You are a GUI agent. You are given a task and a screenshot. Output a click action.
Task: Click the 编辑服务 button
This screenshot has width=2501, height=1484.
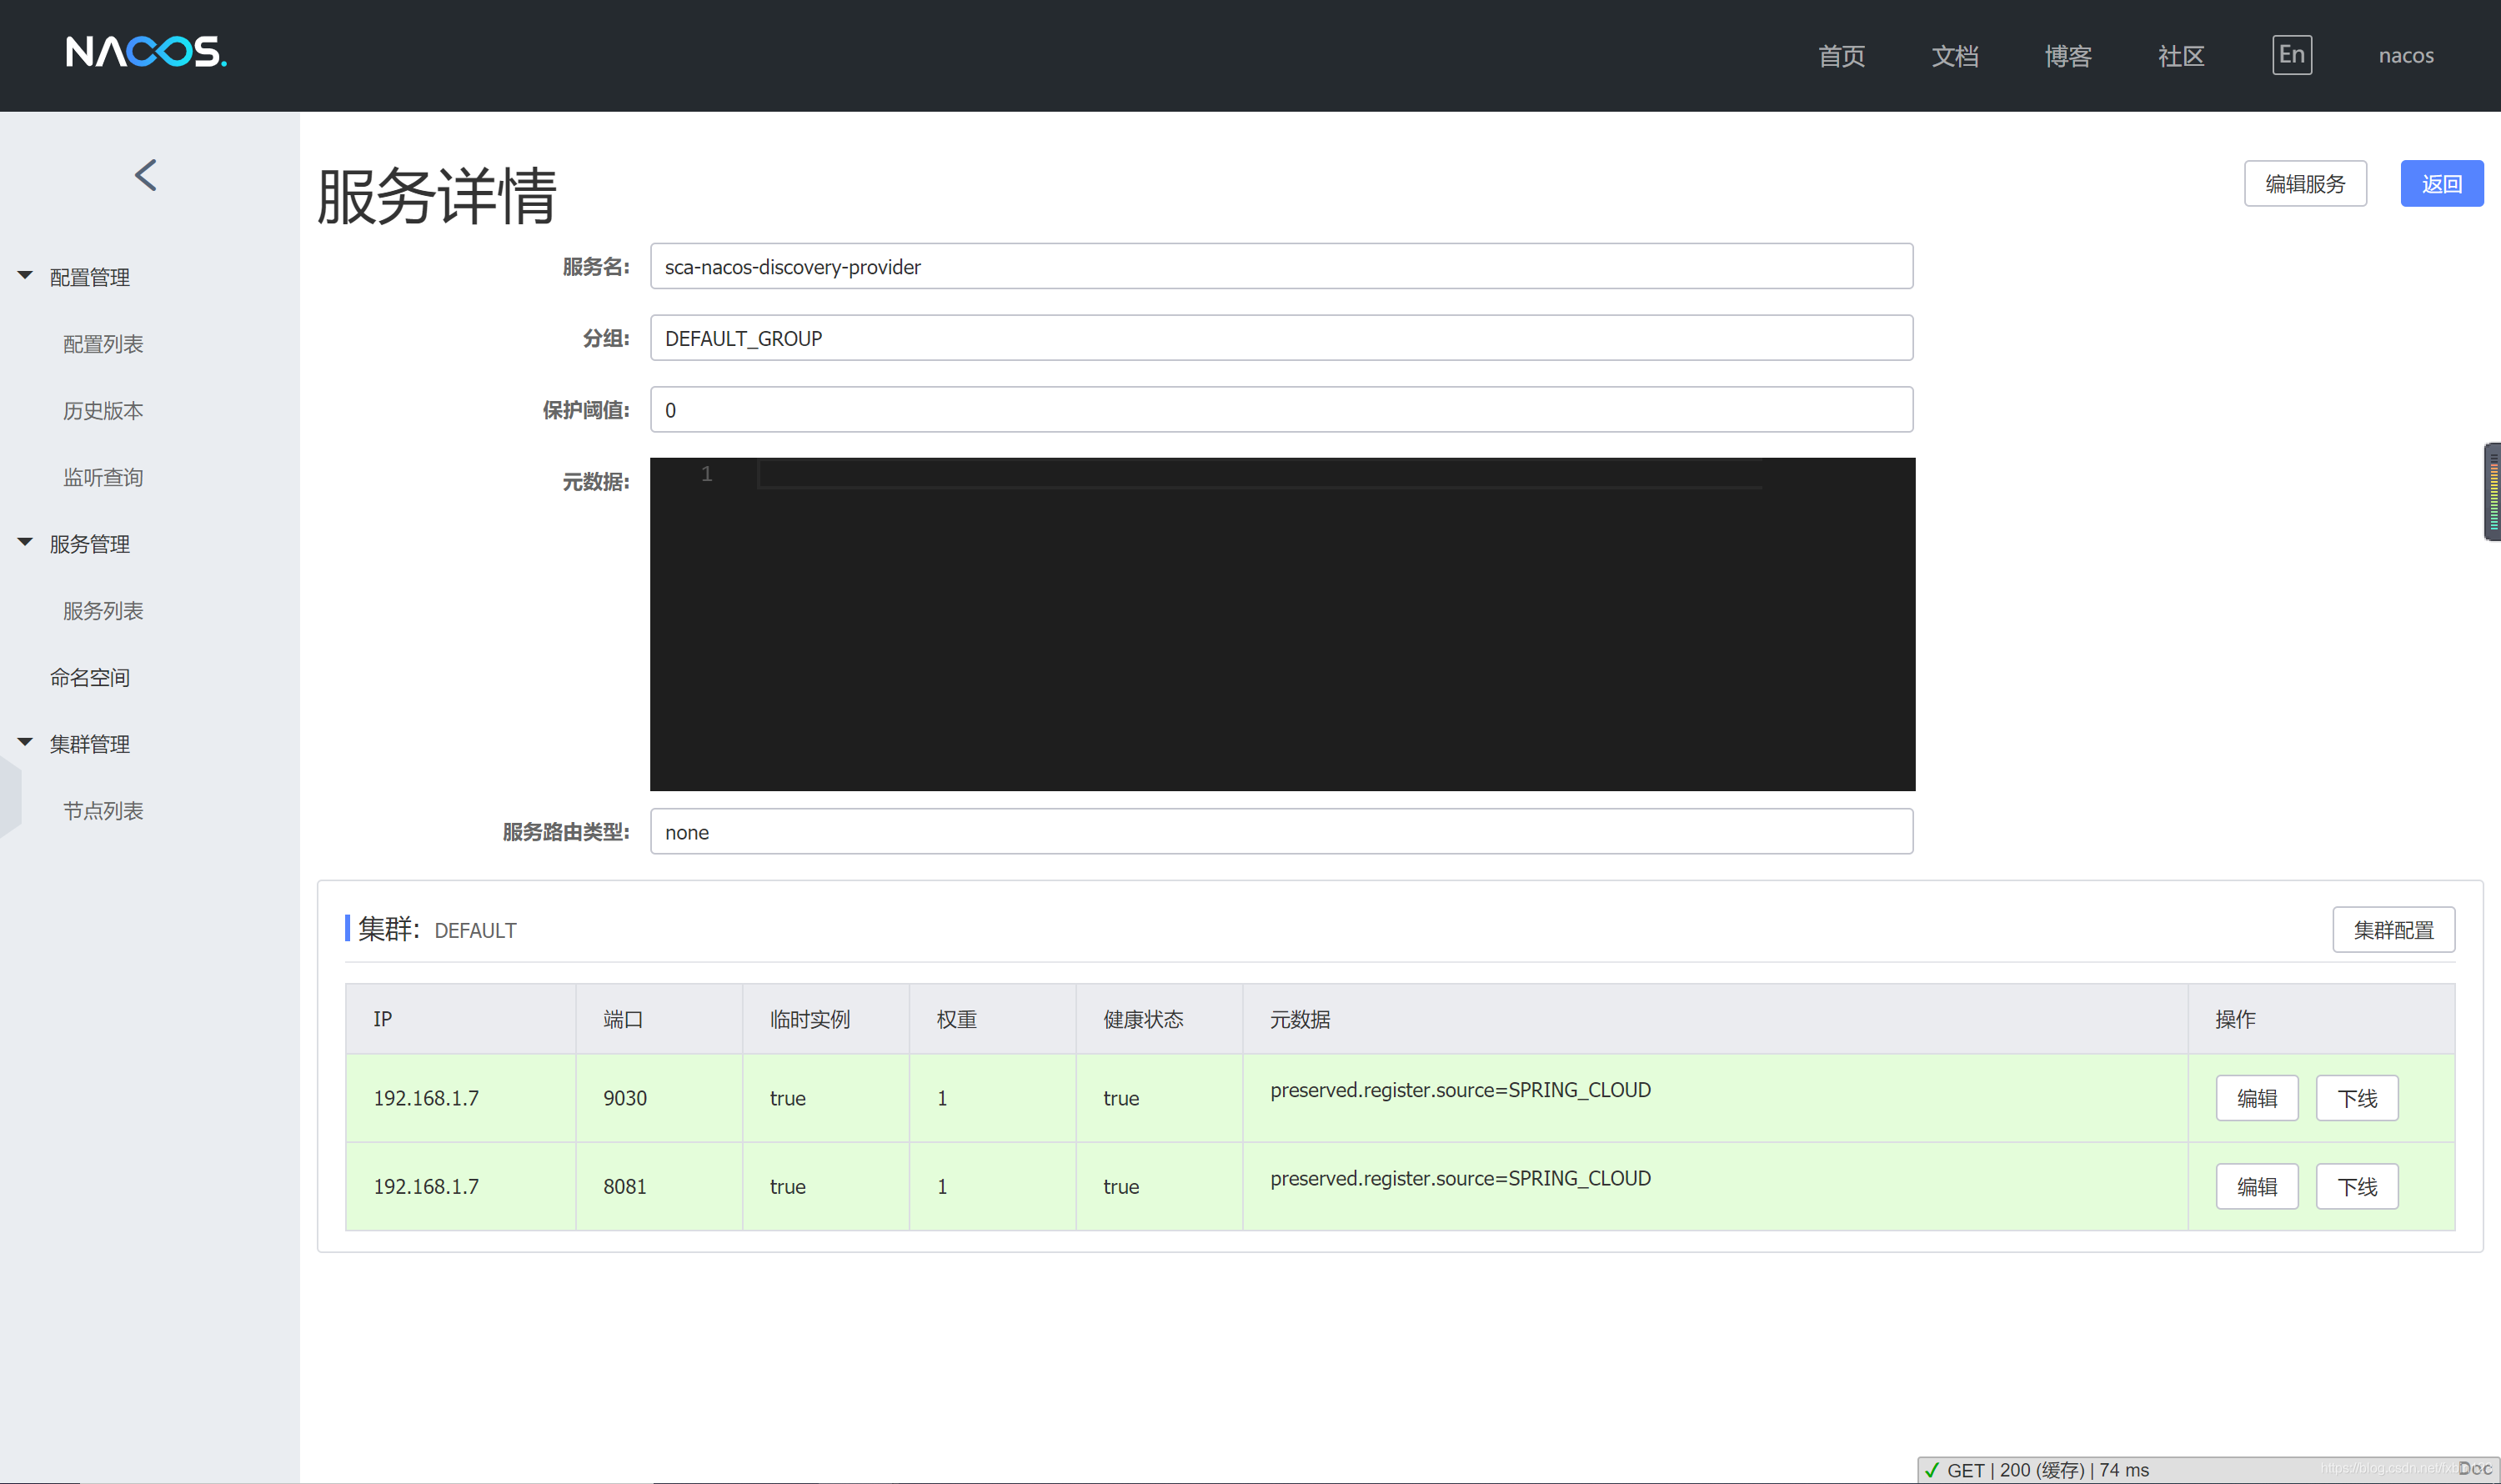pos(2304,184)
